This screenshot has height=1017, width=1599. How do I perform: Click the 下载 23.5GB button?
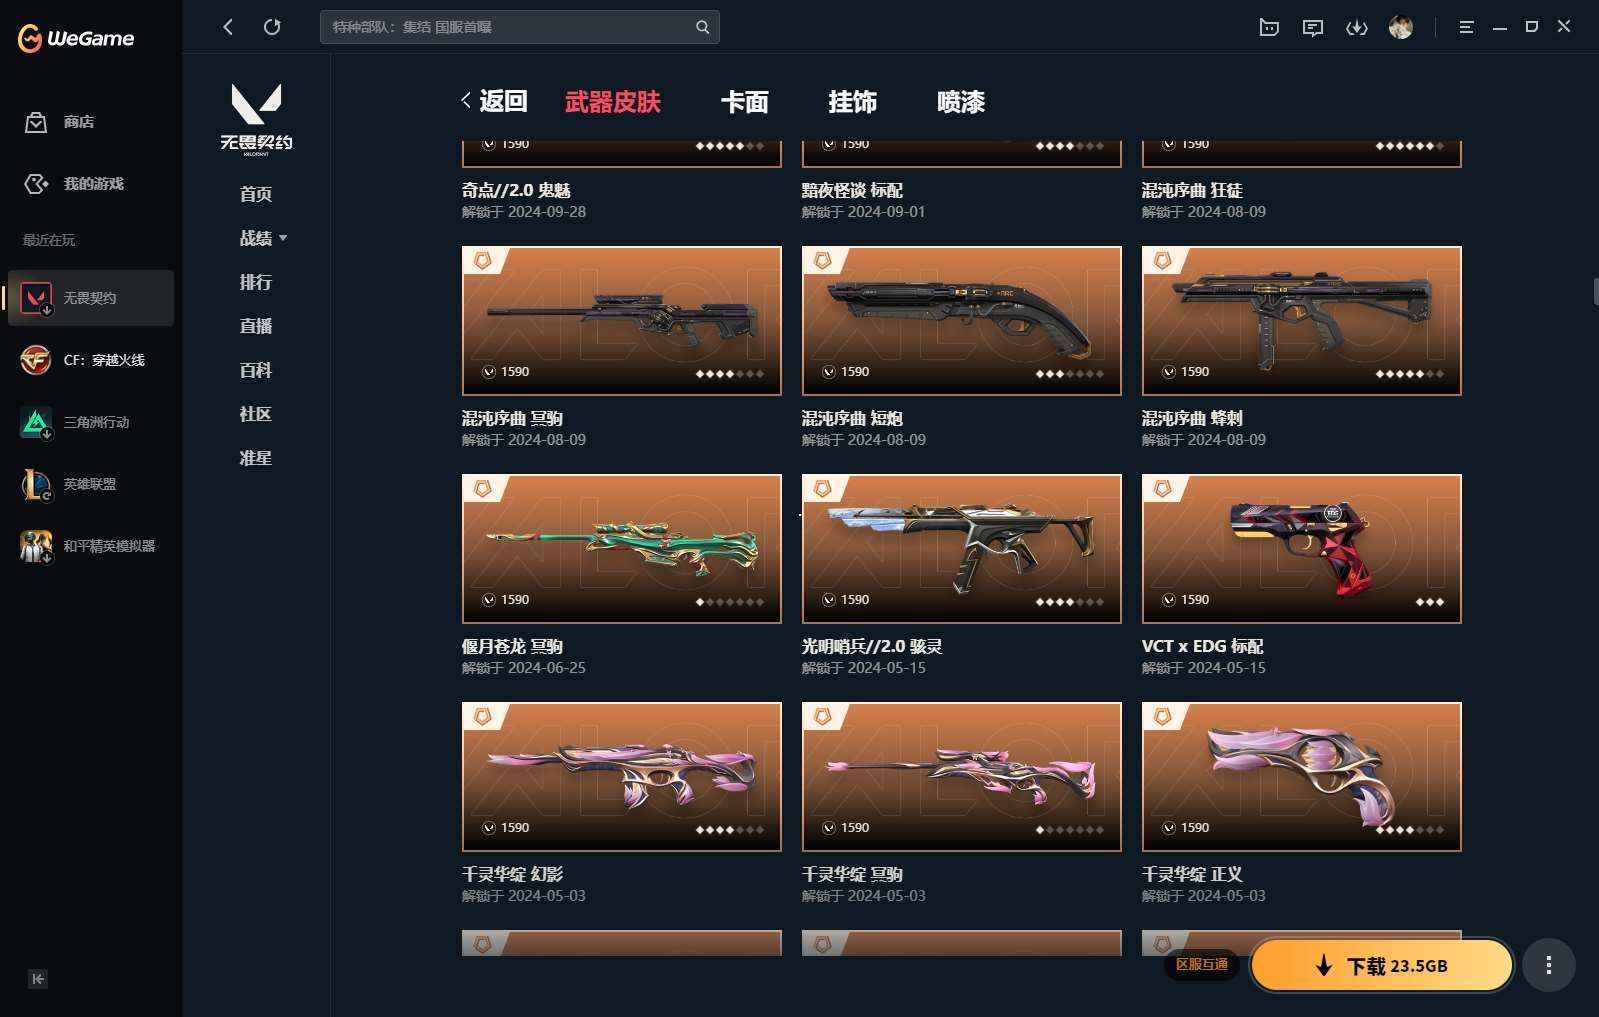[1382, 965]
